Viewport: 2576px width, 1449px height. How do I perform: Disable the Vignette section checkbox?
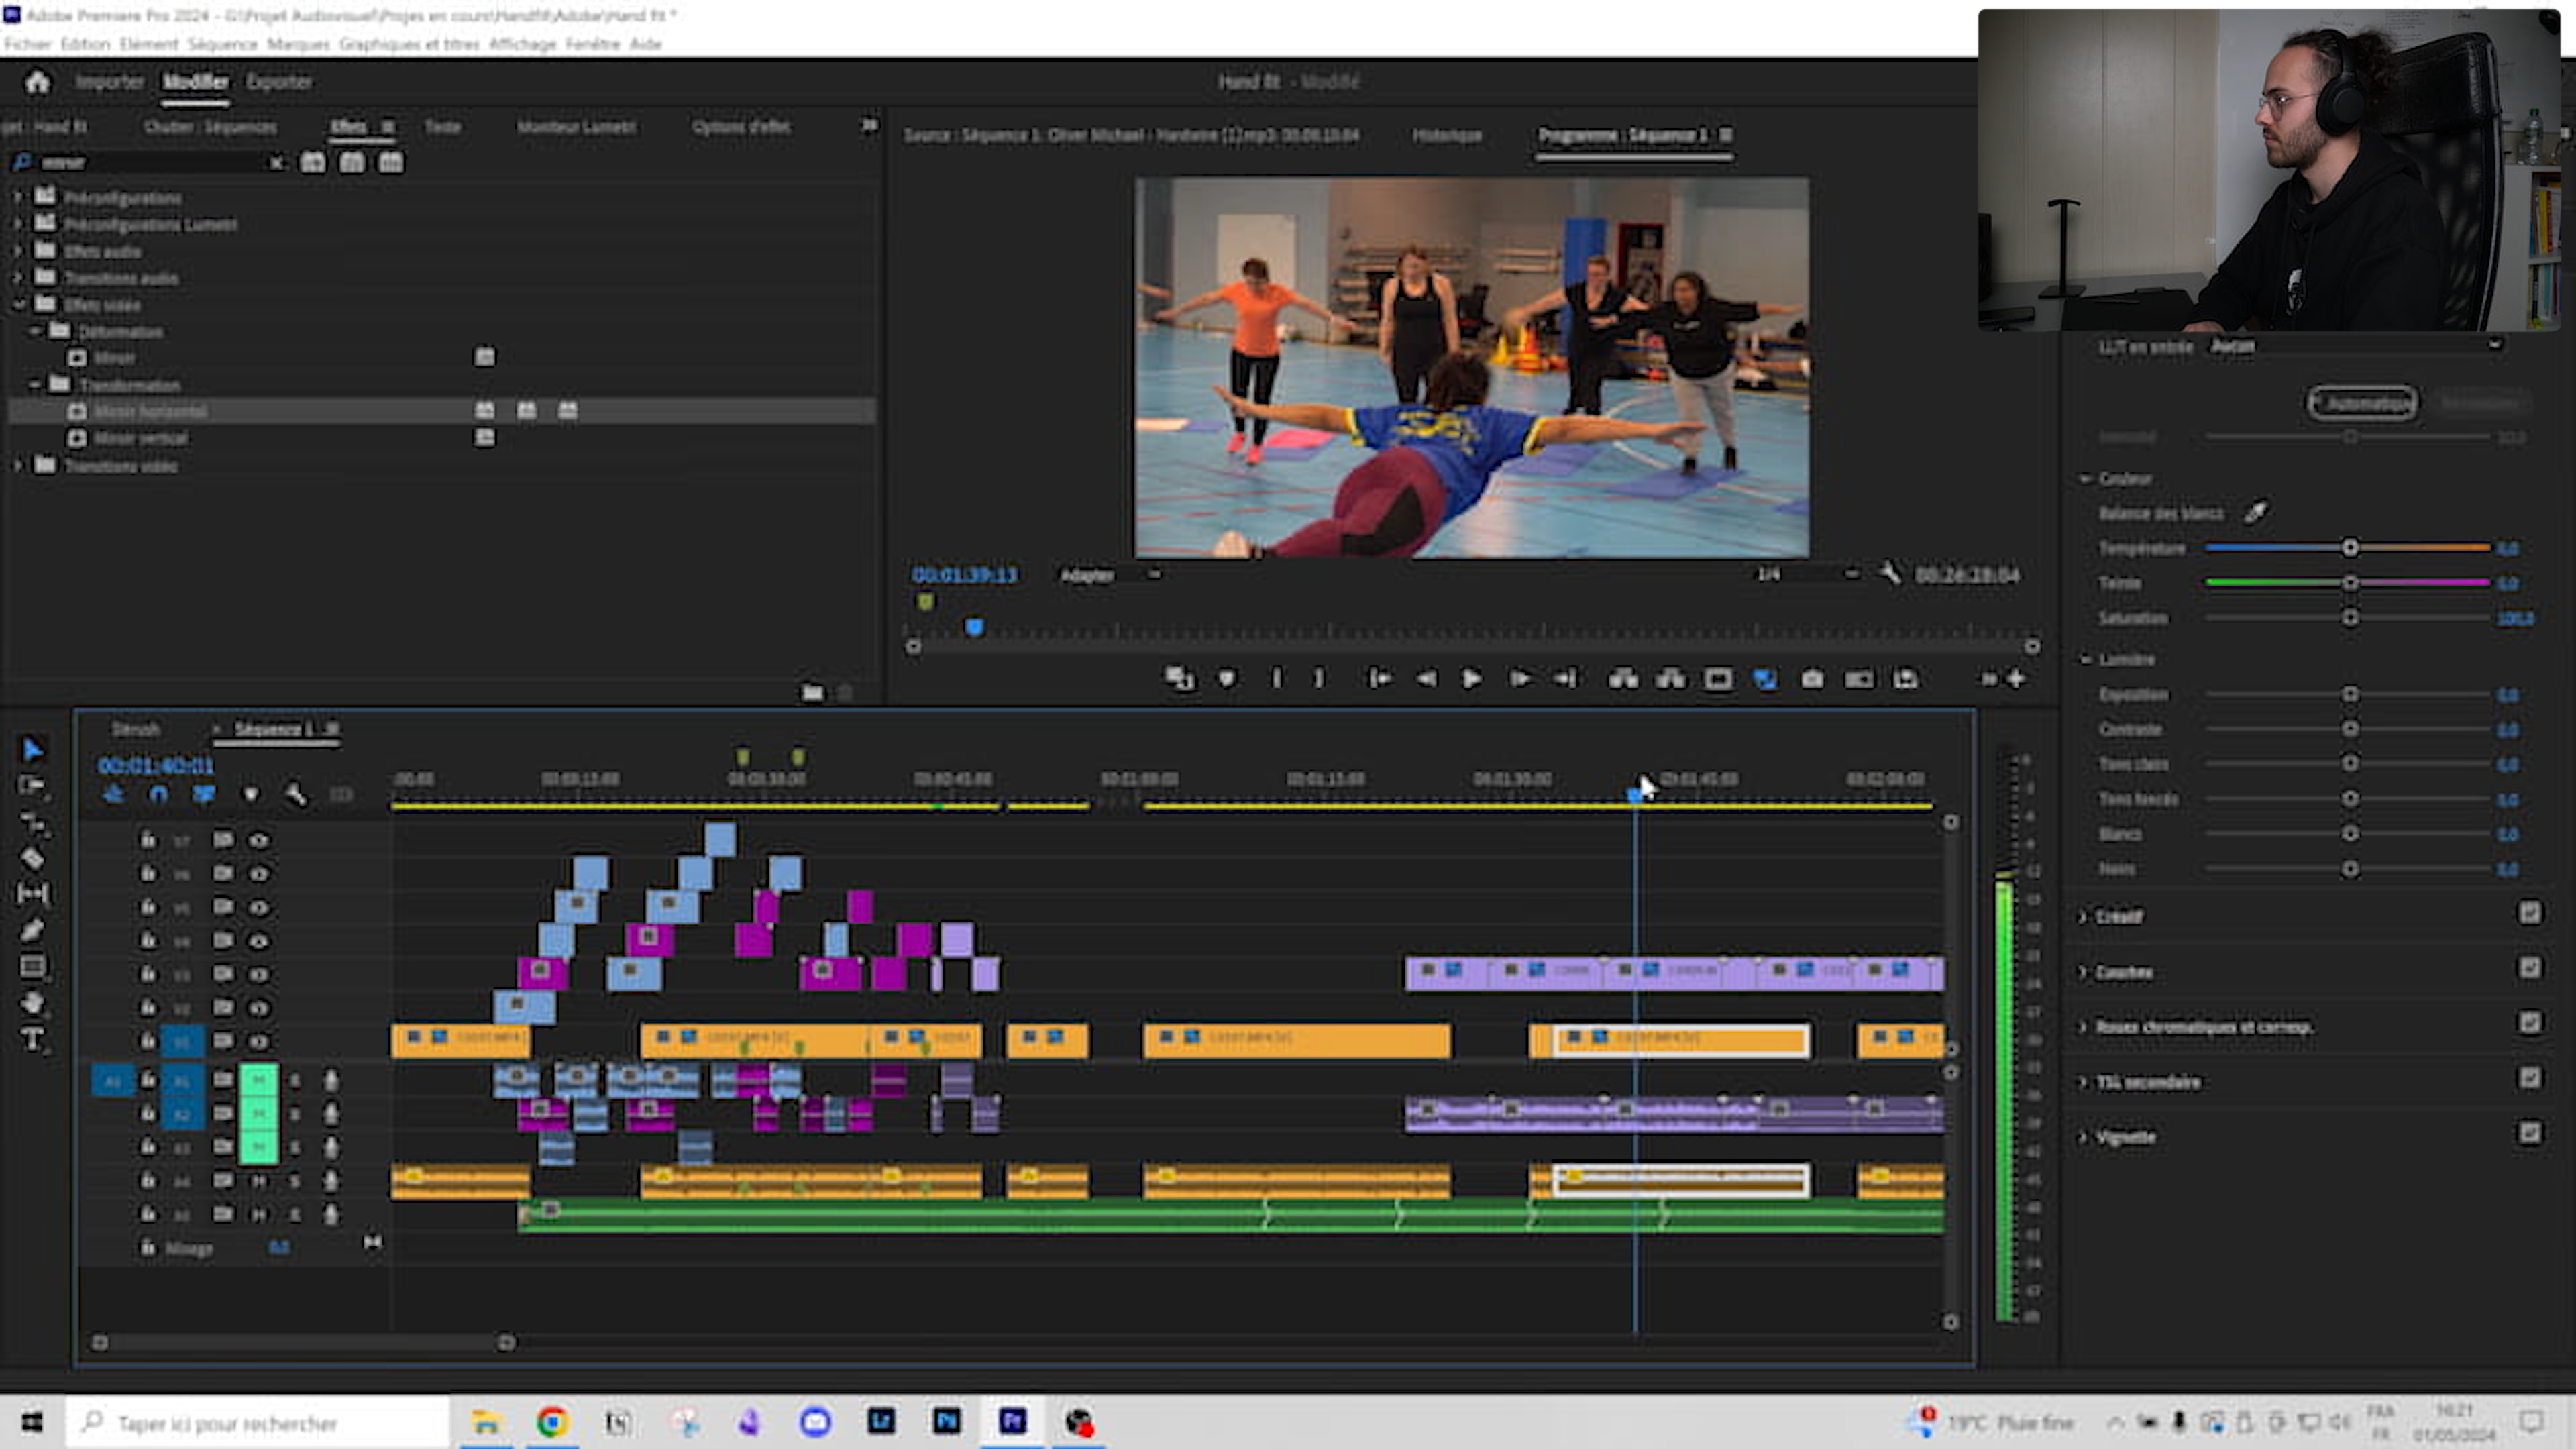point(2529,1133)
